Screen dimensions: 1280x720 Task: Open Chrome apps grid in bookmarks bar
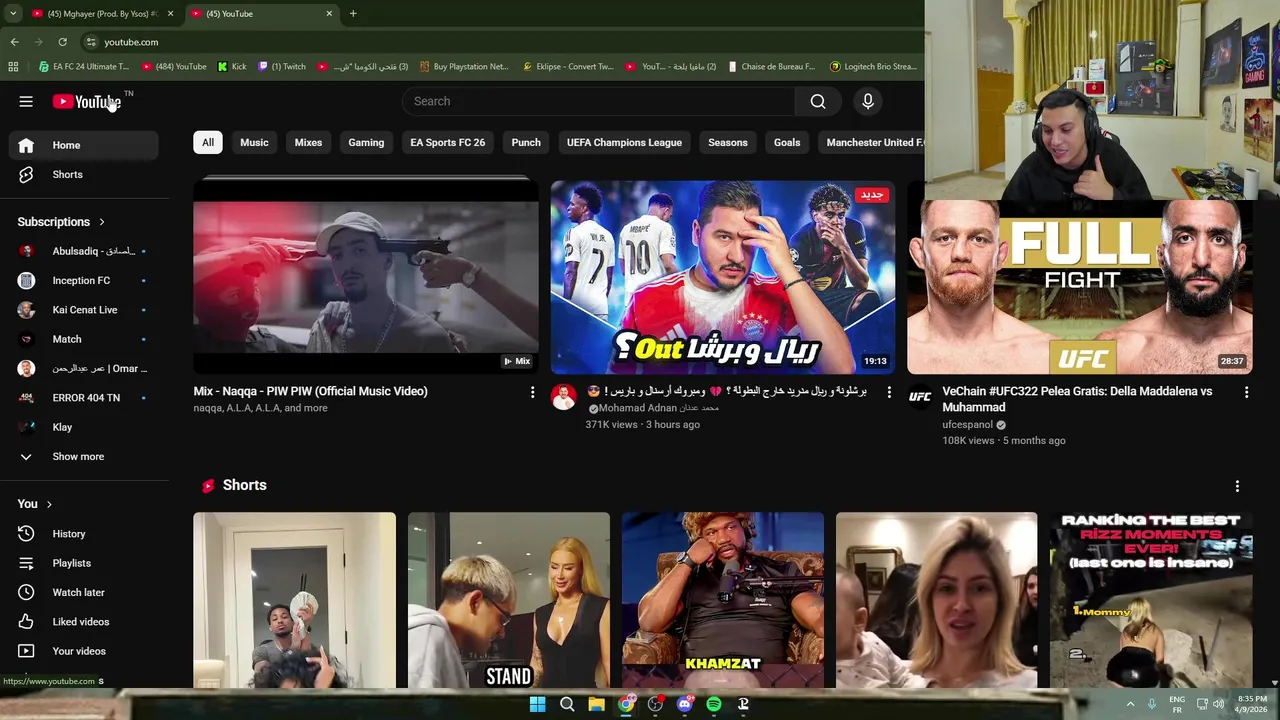[13, 67]
